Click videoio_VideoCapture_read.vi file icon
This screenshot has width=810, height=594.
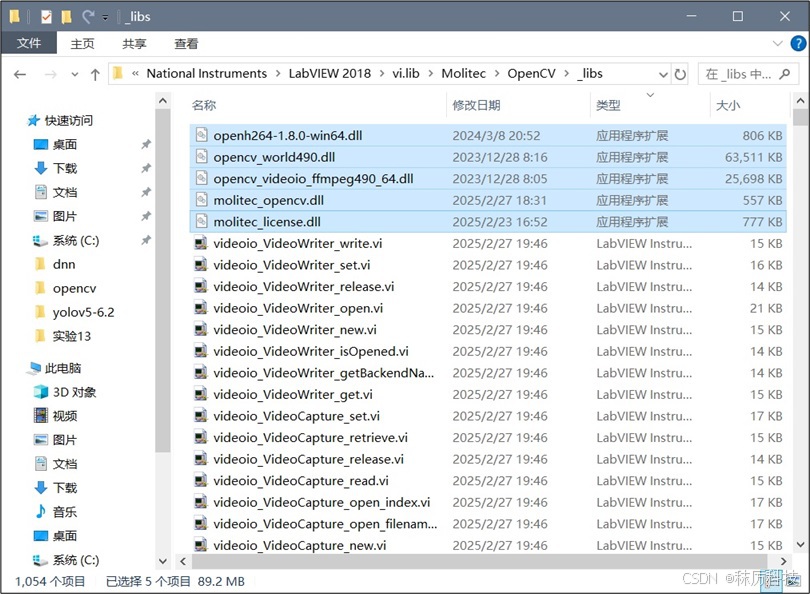point(200,481)
